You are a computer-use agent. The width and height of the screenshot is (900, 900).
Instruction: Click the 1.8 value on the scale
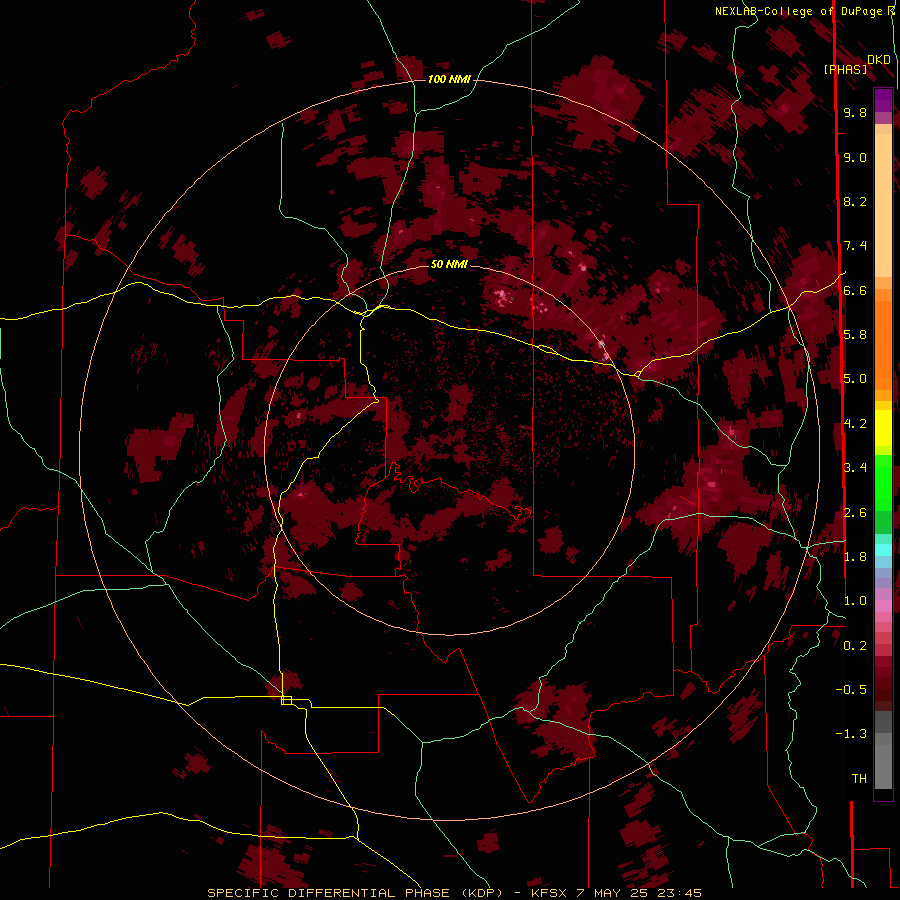855,557
